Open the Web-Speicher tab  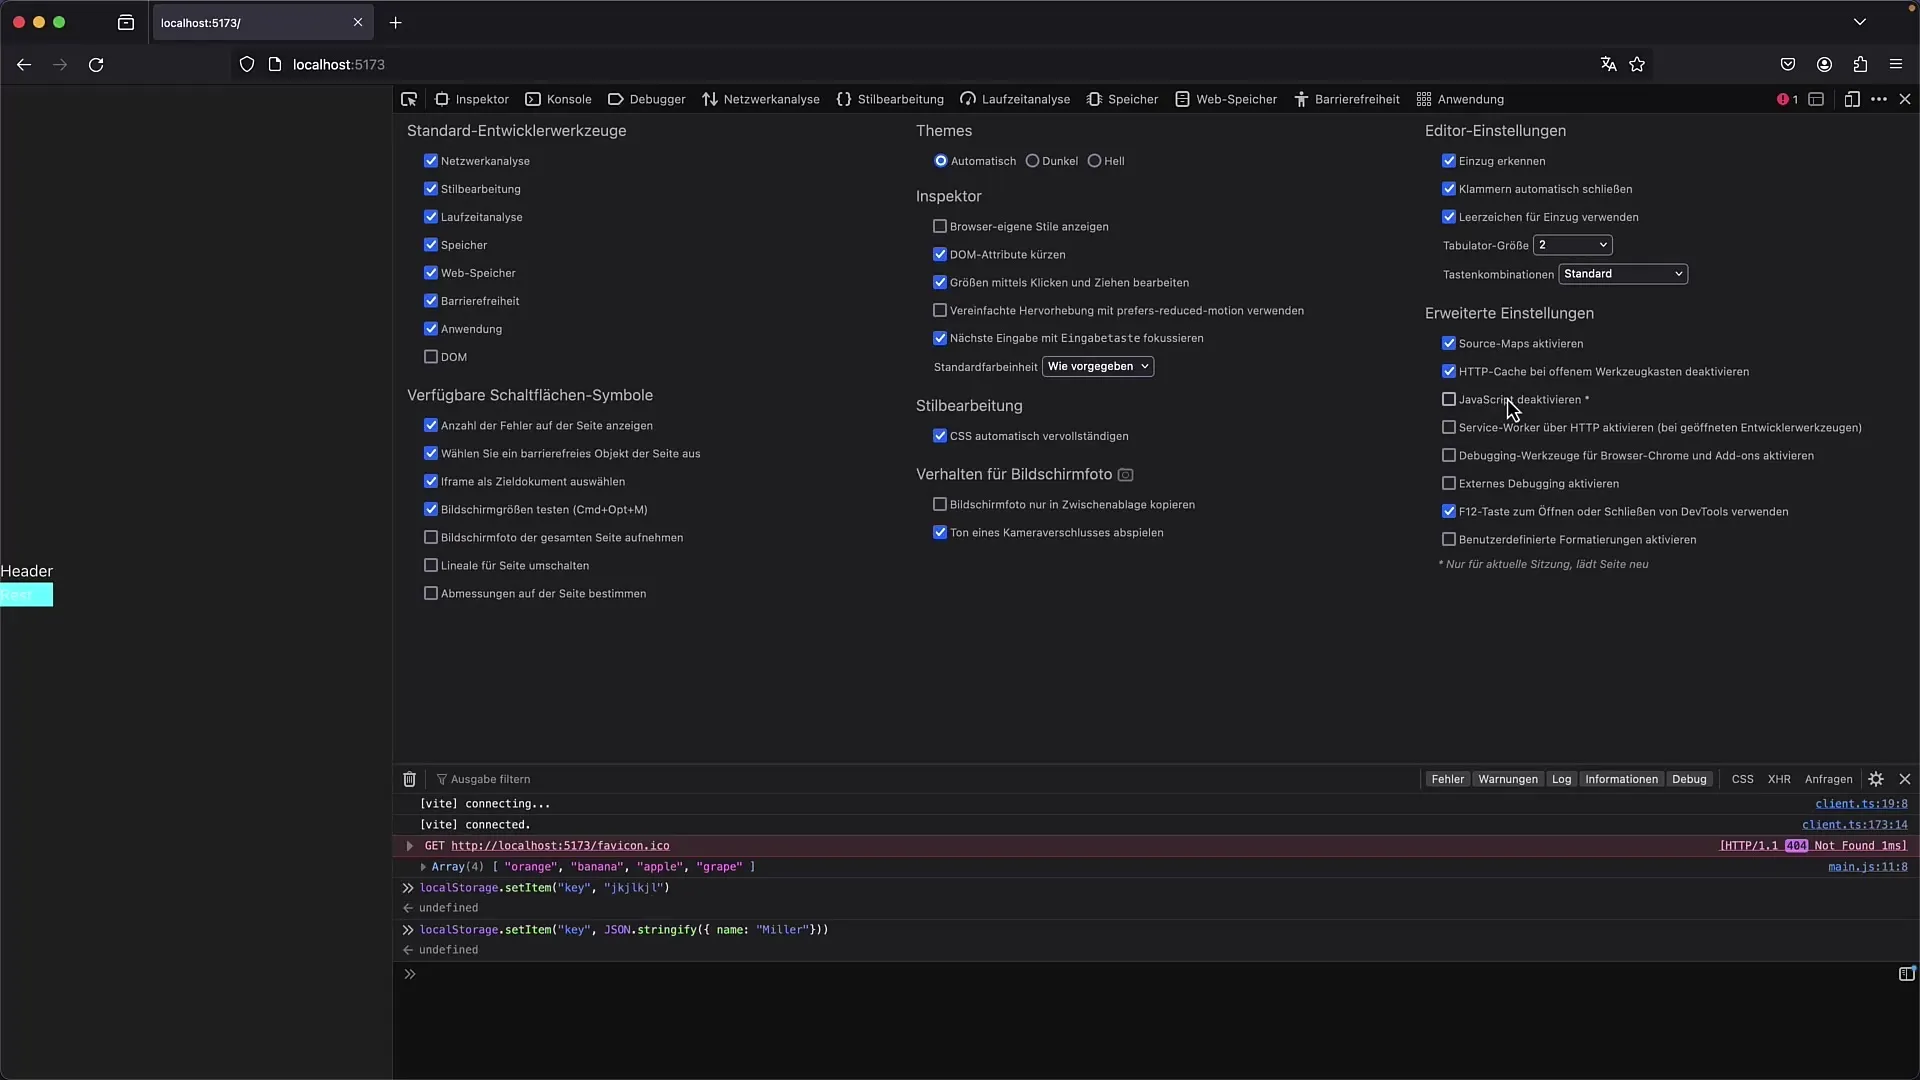click(1226, 99)
